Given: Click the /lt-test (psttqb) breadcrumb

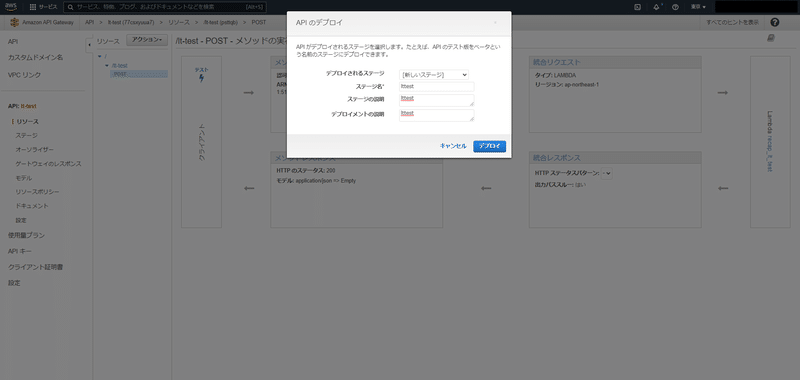Looking at the screenshot, I should tap(220, 22).
